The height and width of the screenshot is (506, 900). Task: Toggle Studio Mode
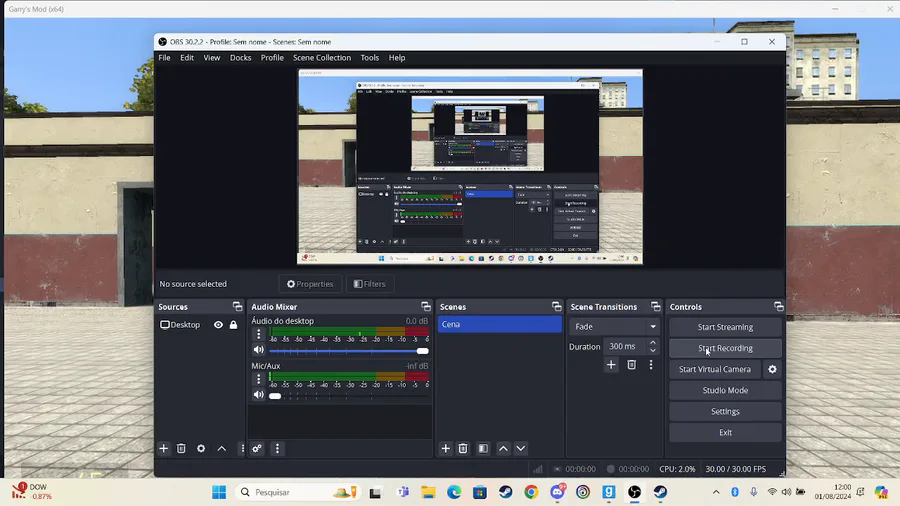click(725, 390)
